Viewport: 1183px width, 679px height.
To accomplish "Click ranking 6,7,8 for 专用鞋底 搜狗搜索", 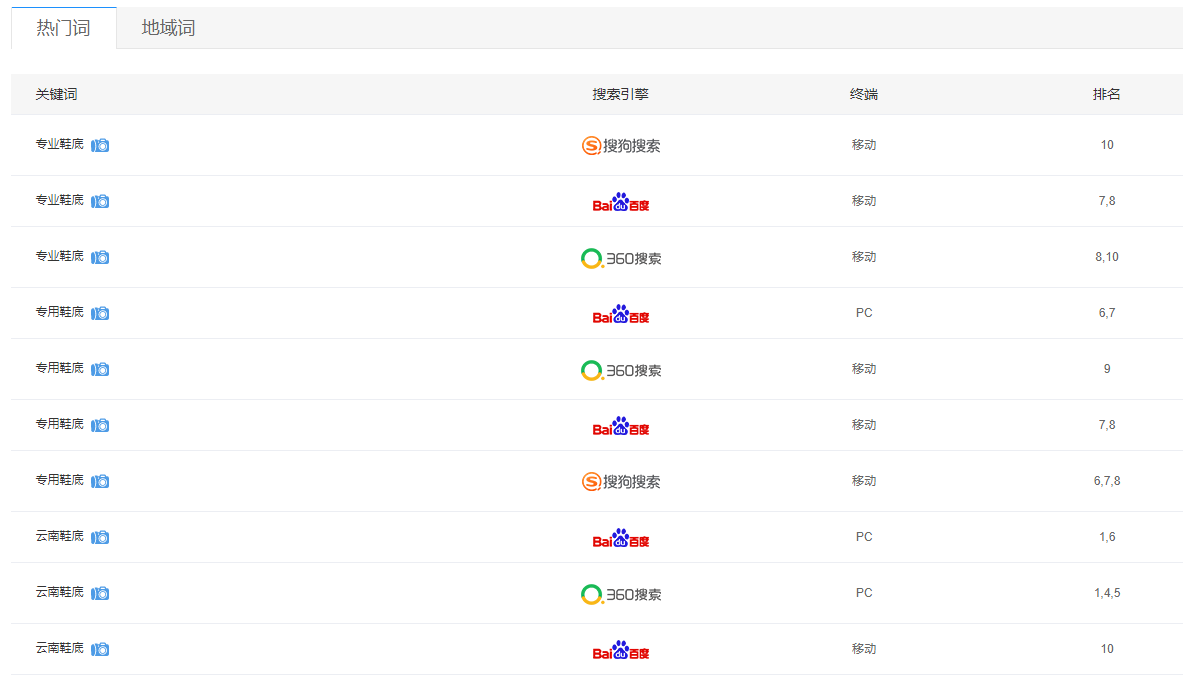I will click(1107, 481).
